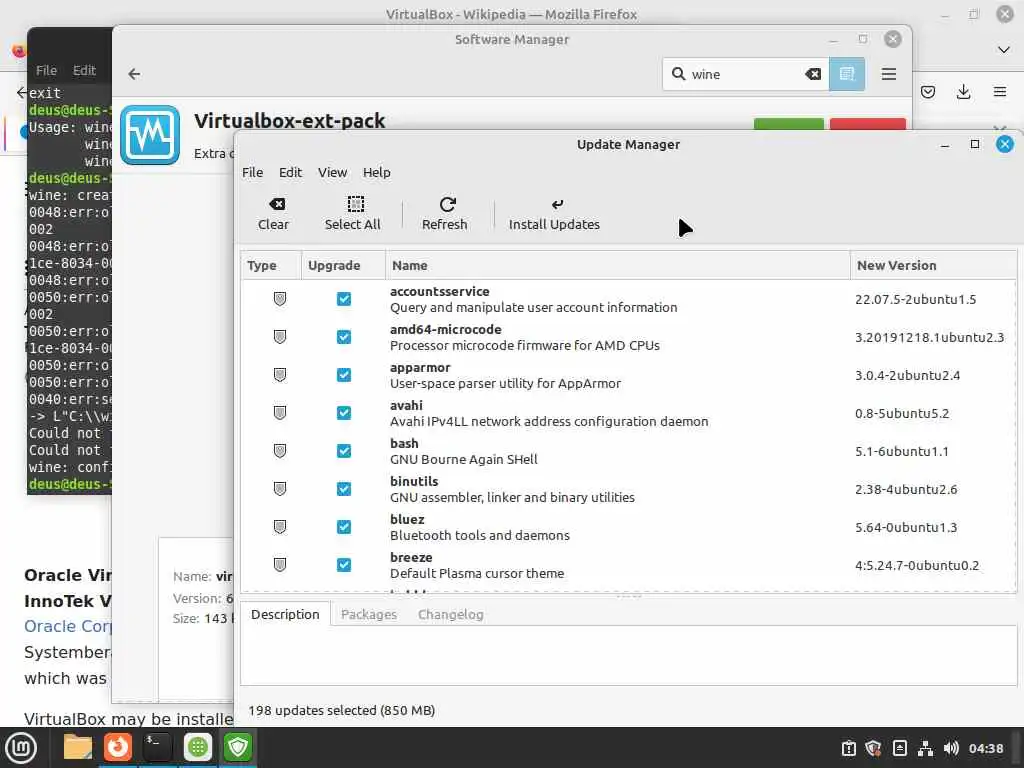This screenshot has height=768, width=1024.
Task: Select the Description tab
Action: pyautogui.click(x=285, y=615)
